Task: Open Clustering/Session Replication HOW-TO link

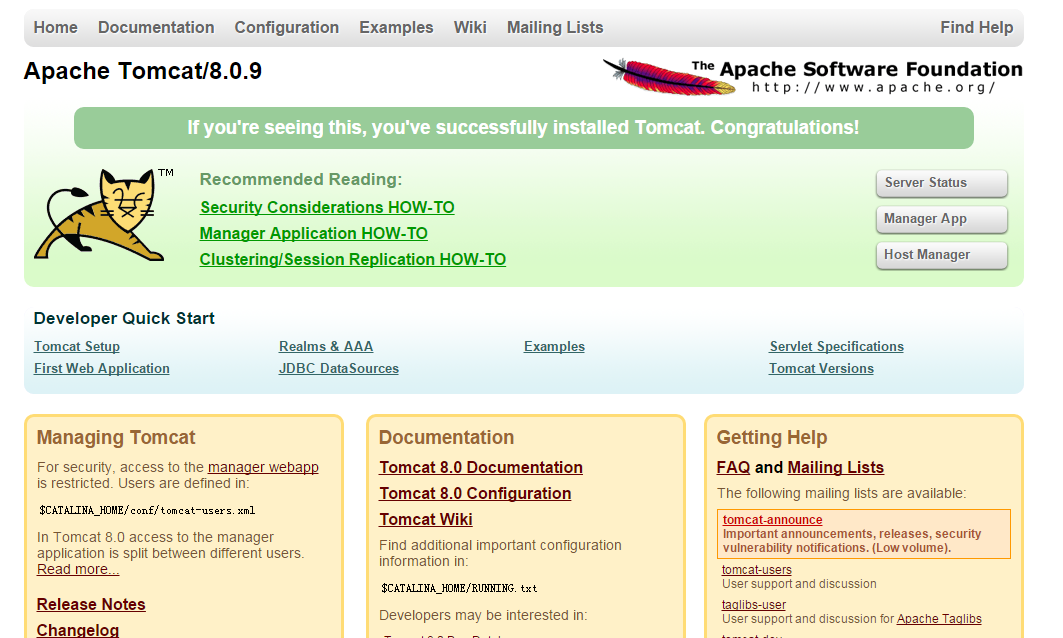Action: coord(353,260)
